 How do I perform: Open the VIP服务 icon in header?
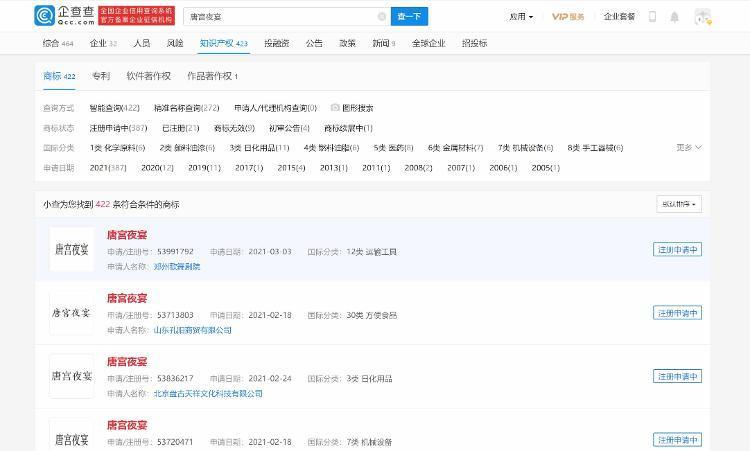(x=568, y=17)
